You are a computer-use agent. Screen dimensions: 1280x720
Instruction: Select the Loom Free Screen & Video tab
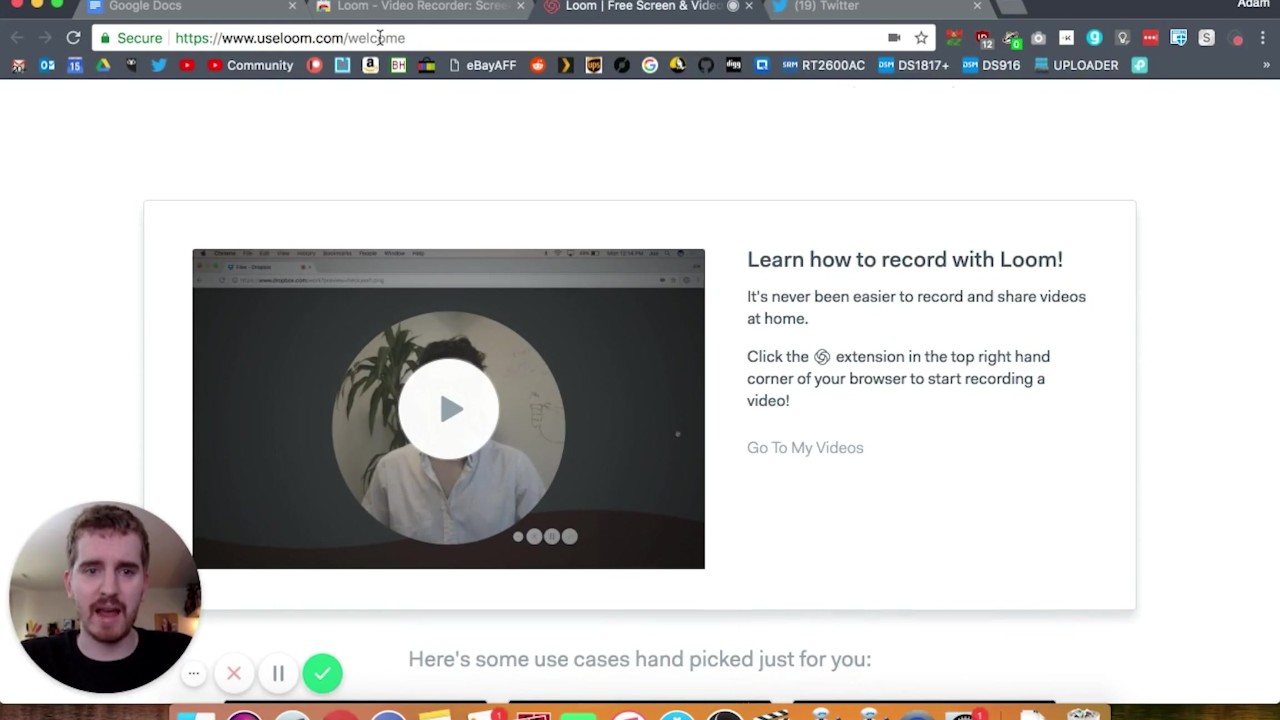click(x=648, y=7)
